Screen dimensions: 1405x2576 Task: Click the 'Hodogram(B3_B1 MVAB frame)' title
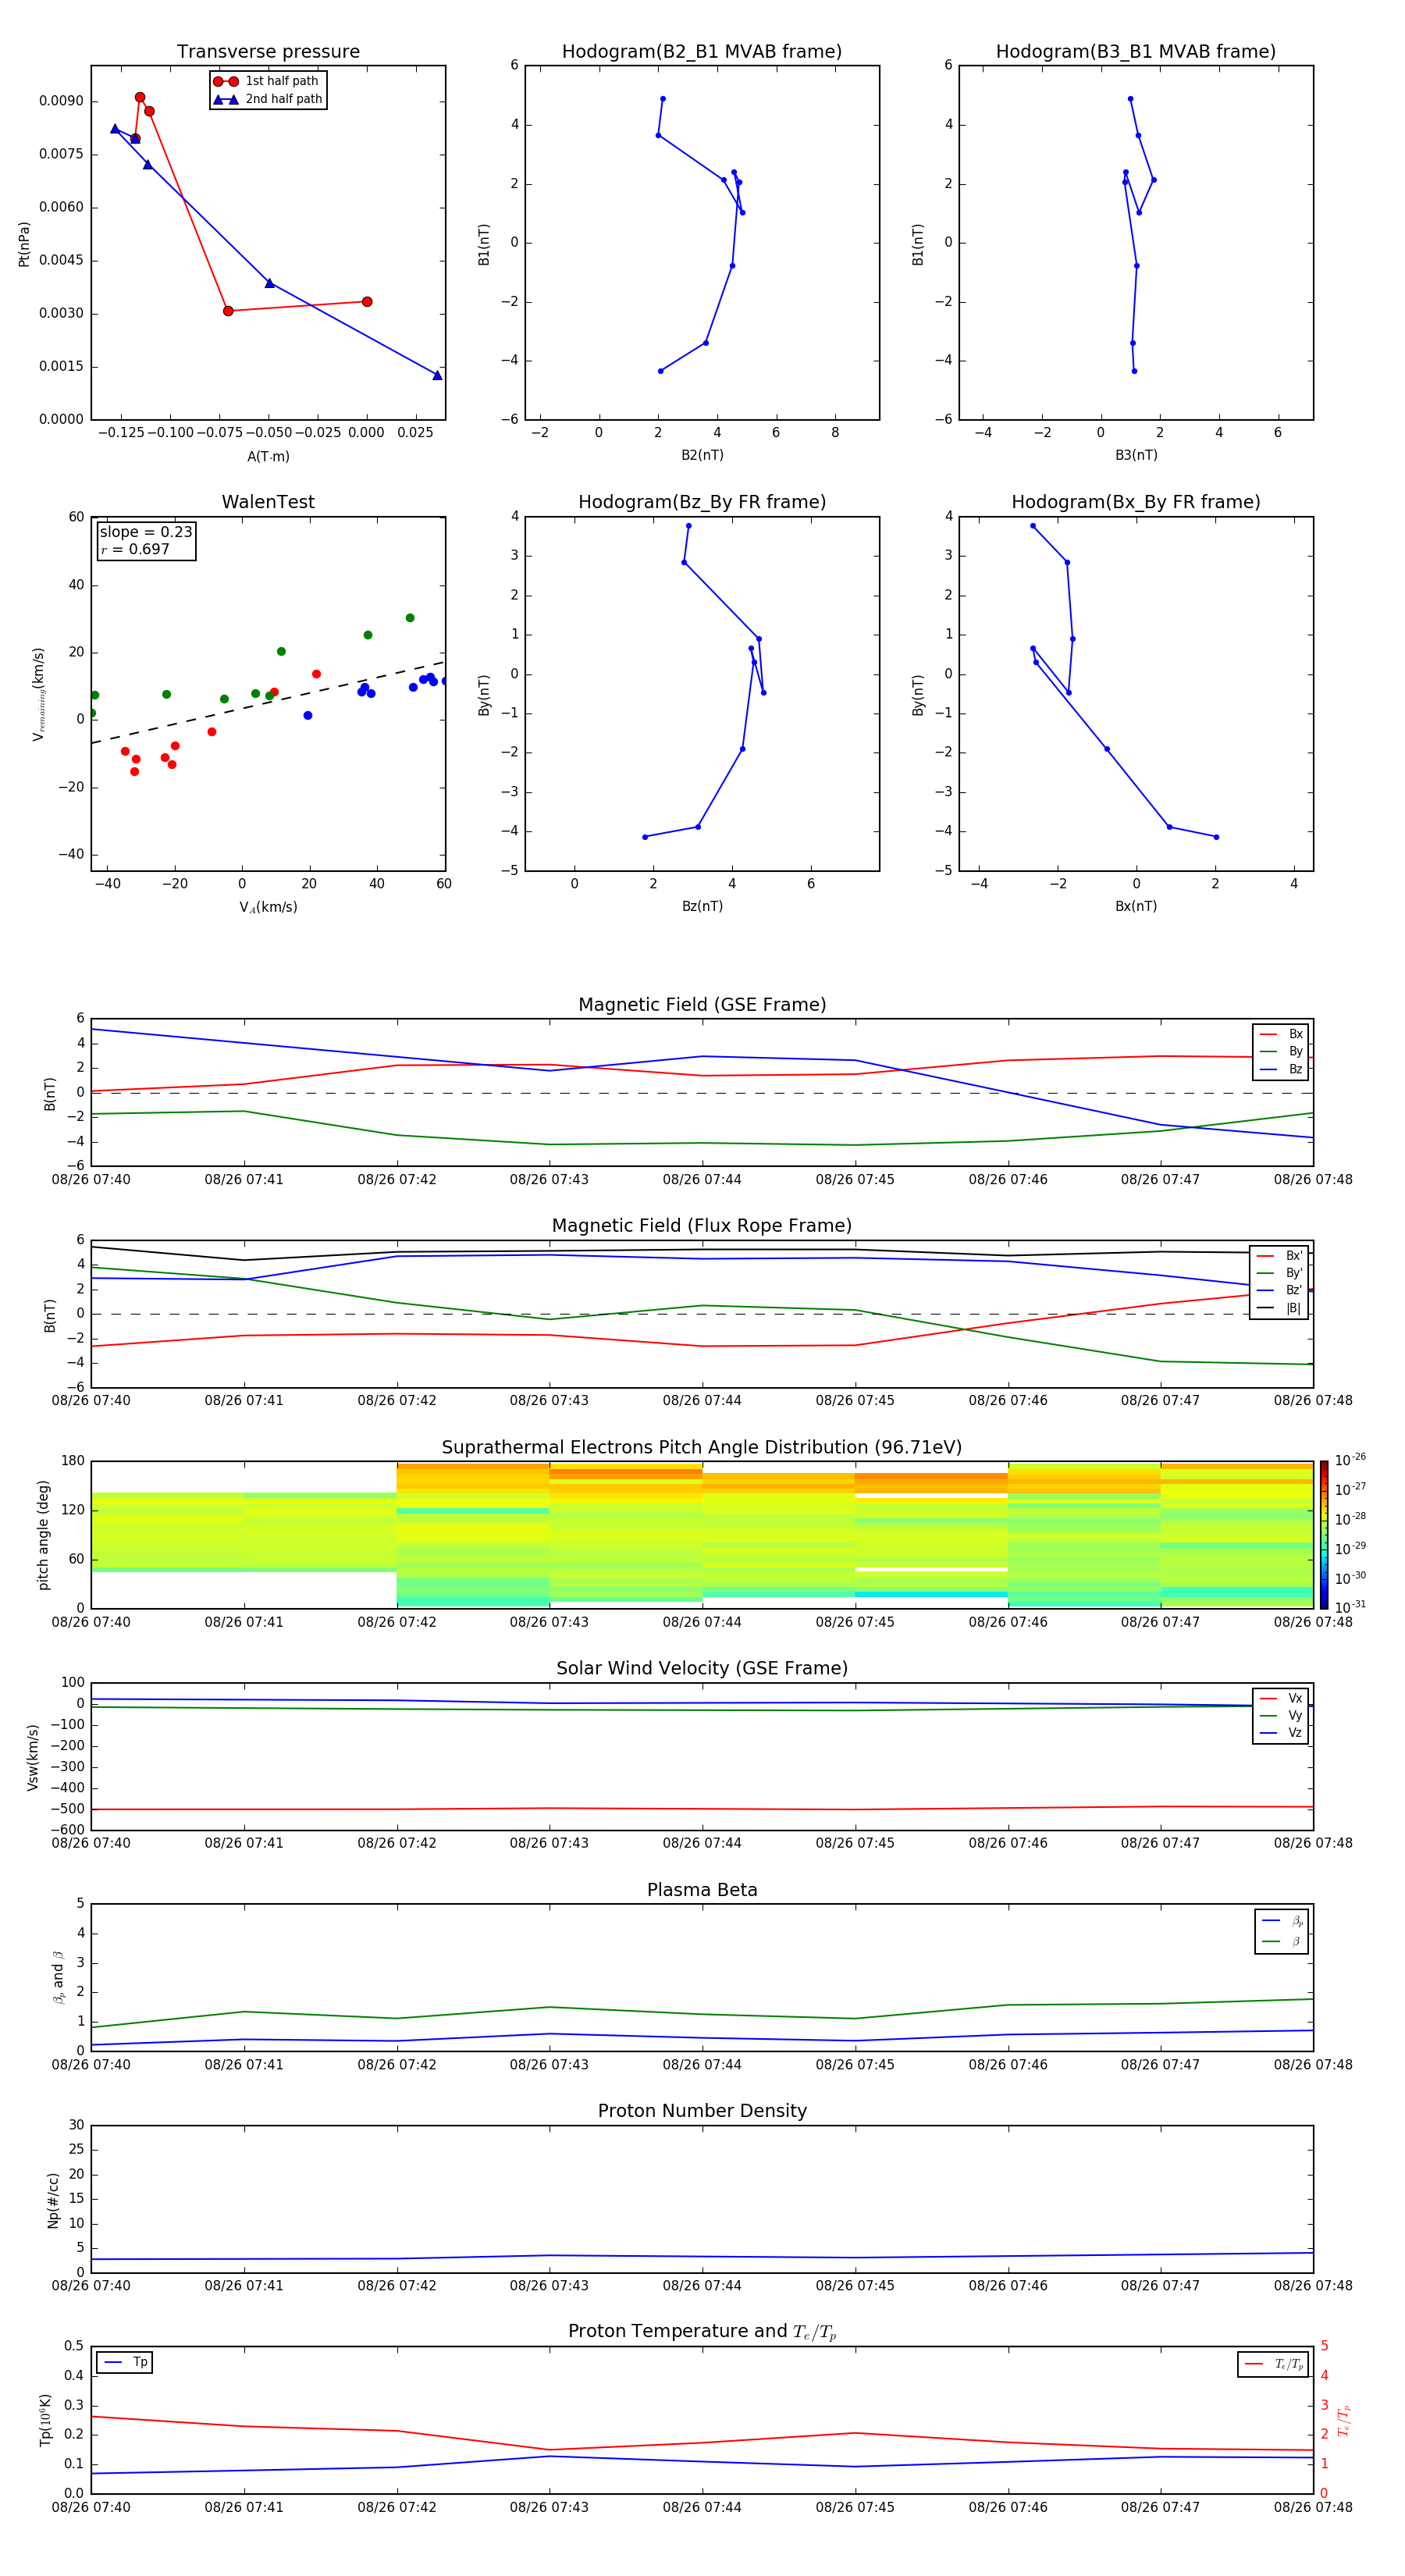click(1136, 52)
